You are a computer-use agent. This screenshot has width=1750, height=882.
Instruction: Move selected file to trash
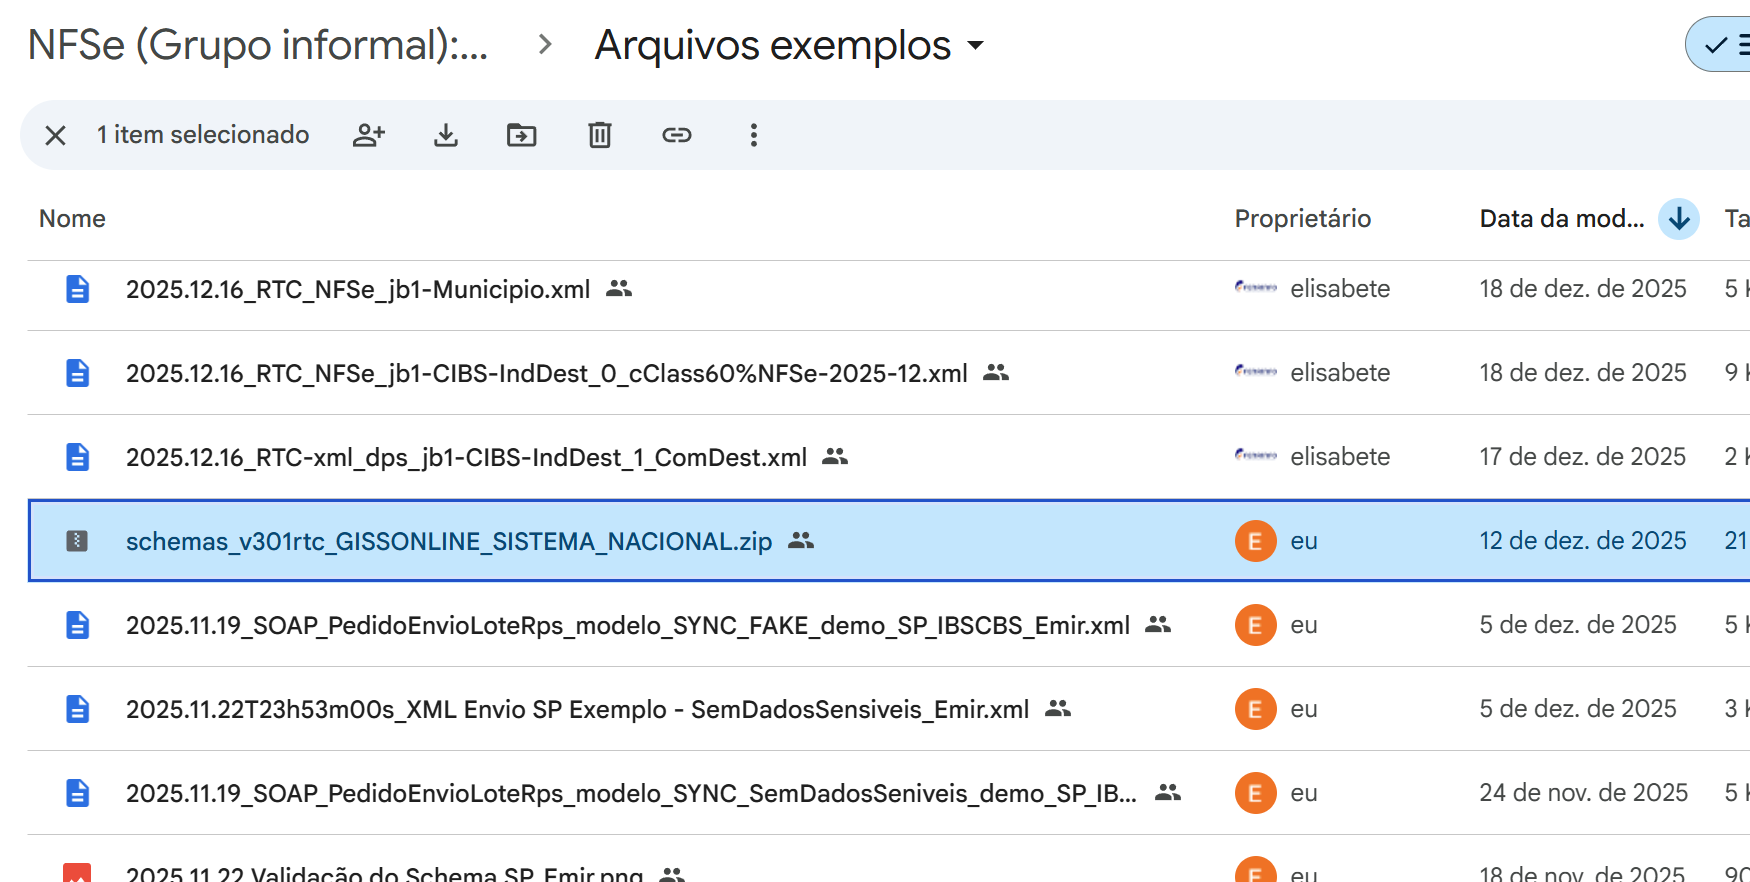point(599,135)
